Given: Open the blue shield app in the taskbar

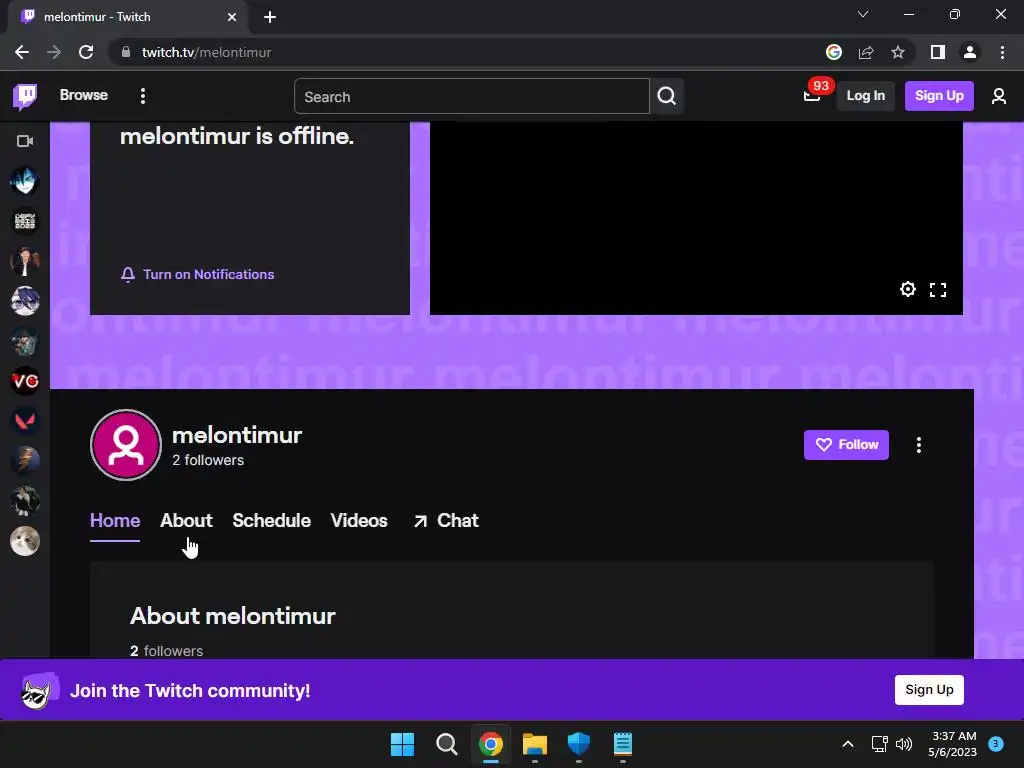Looking at the screenshot, I should (579, 744).
